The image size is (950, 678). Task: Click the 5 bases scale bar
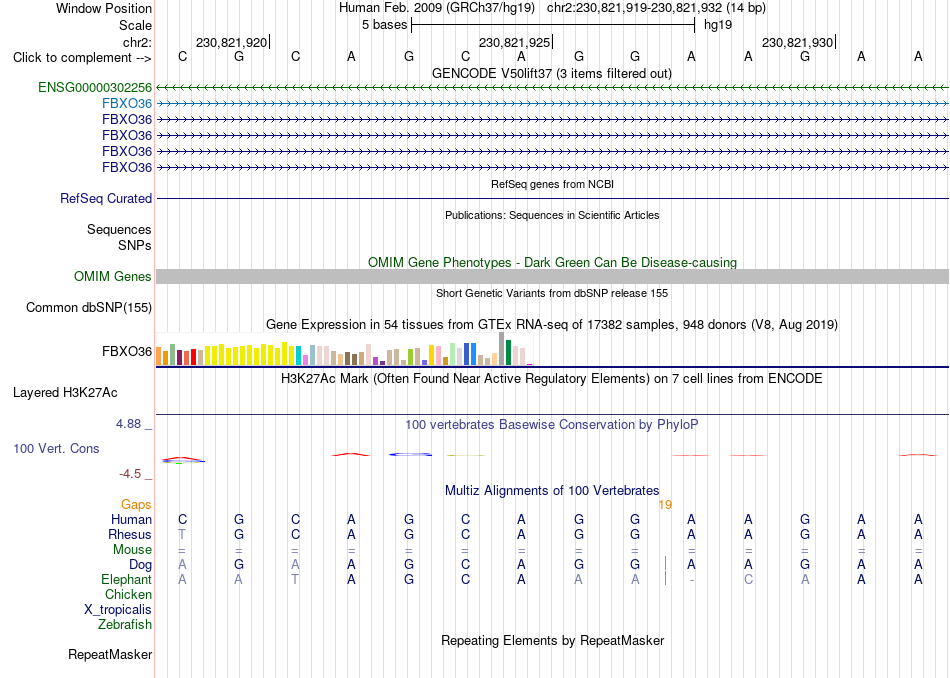[553, 25]
